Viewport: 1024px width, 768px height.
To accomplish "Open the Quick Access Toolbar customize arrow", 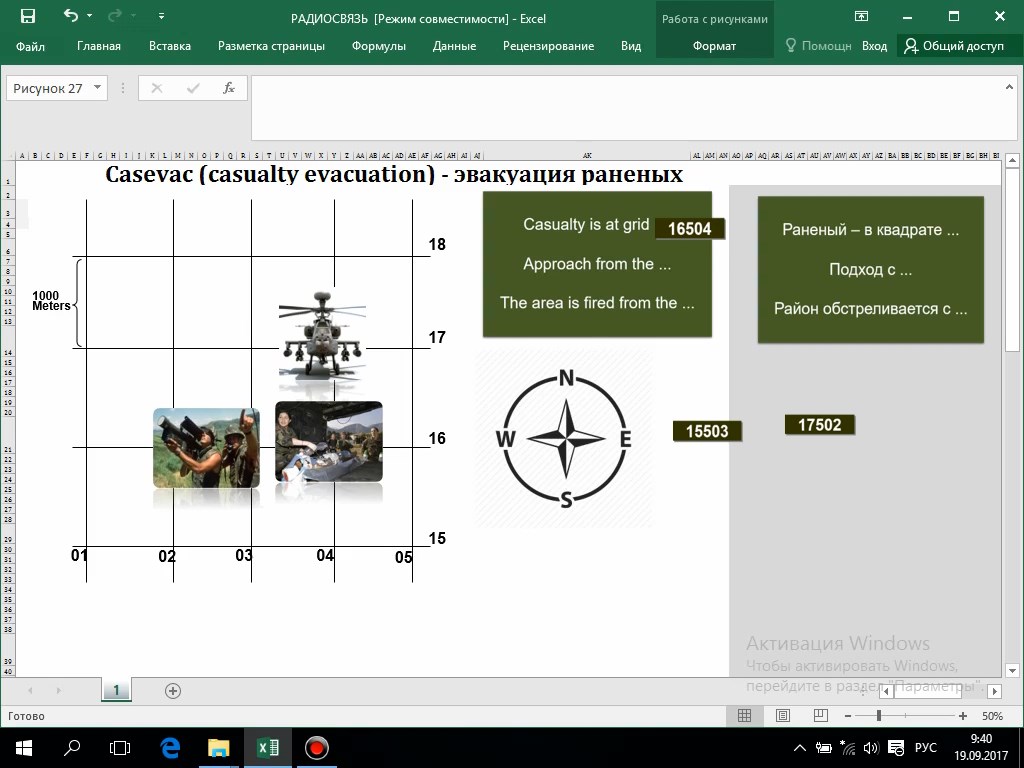I will click(x=161, y=16).
